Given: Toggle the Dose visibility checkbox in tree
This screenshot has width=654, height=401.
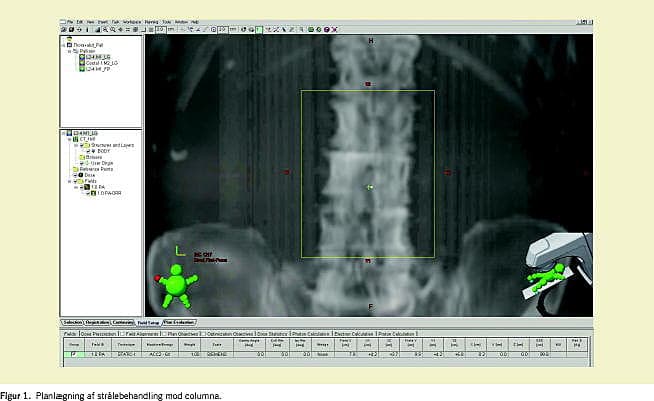Looking at the screenshot, I should coord(74,174).
